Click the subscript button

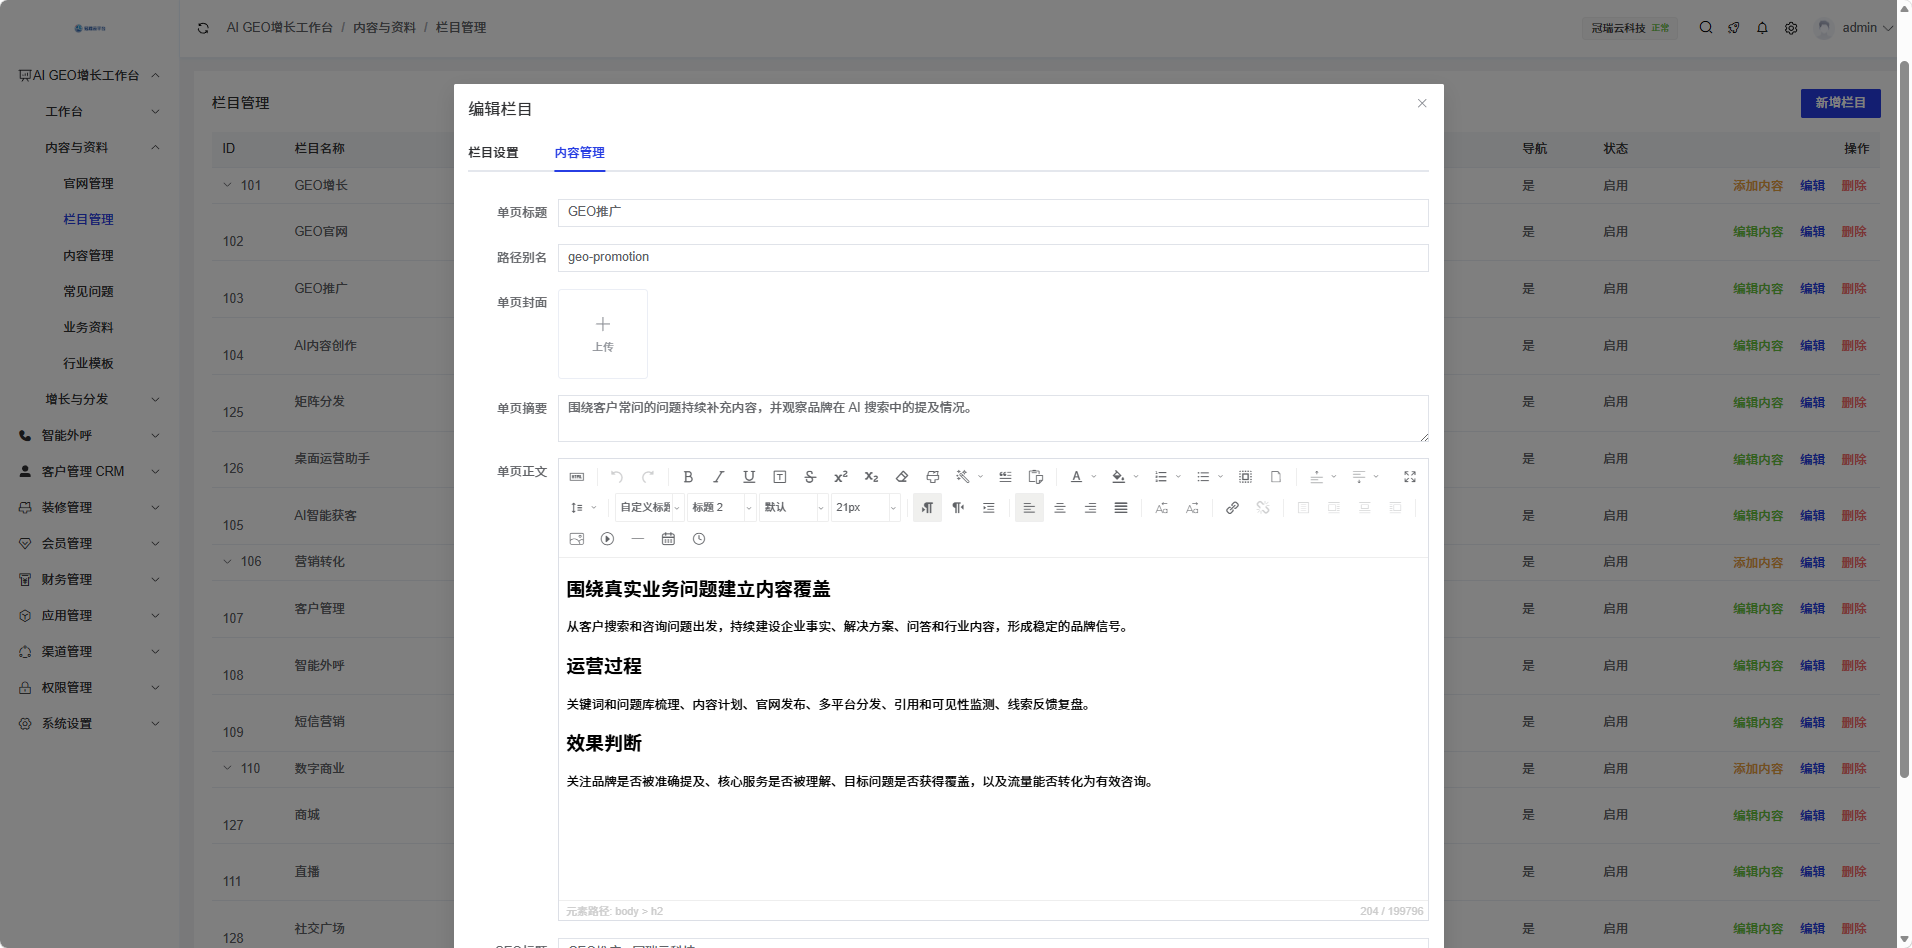[871, 477]
